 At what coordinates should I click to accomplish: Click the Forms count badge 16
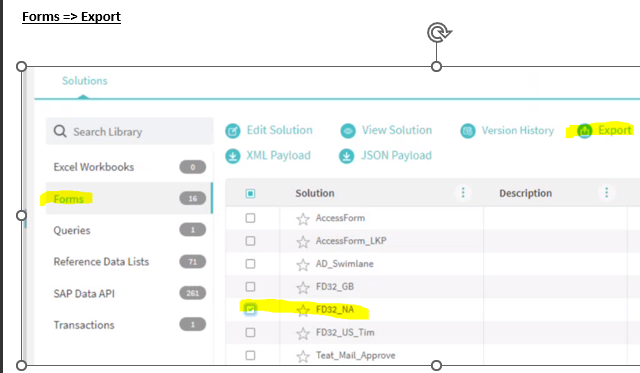[x=193, y=198]
